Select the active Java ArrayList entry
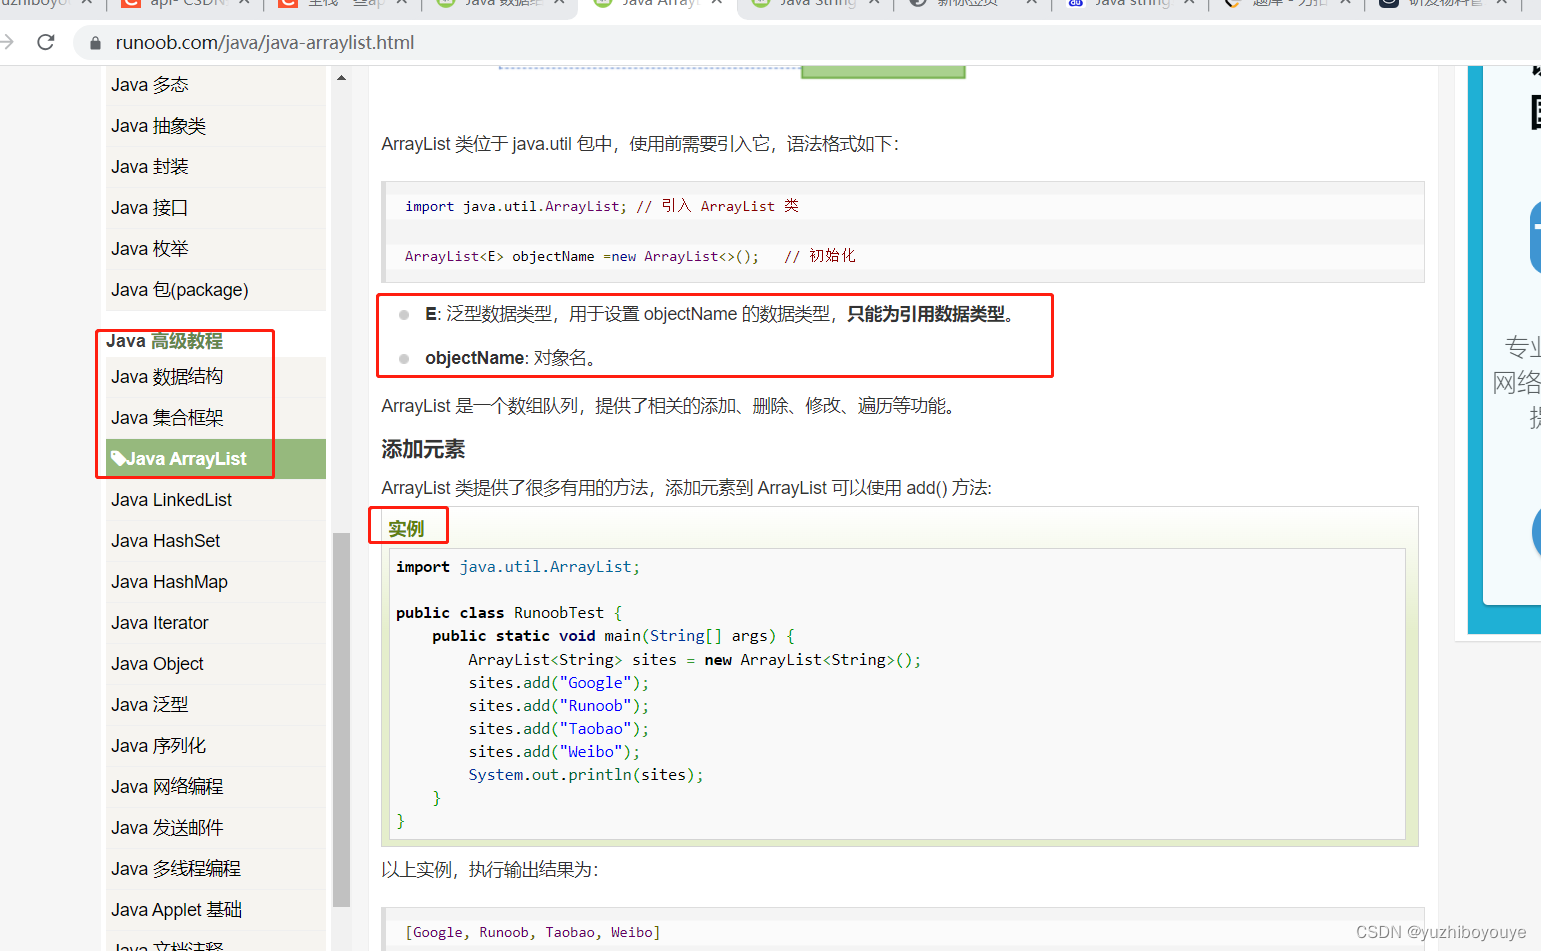 pyautogui.click(x=216, y=459)
